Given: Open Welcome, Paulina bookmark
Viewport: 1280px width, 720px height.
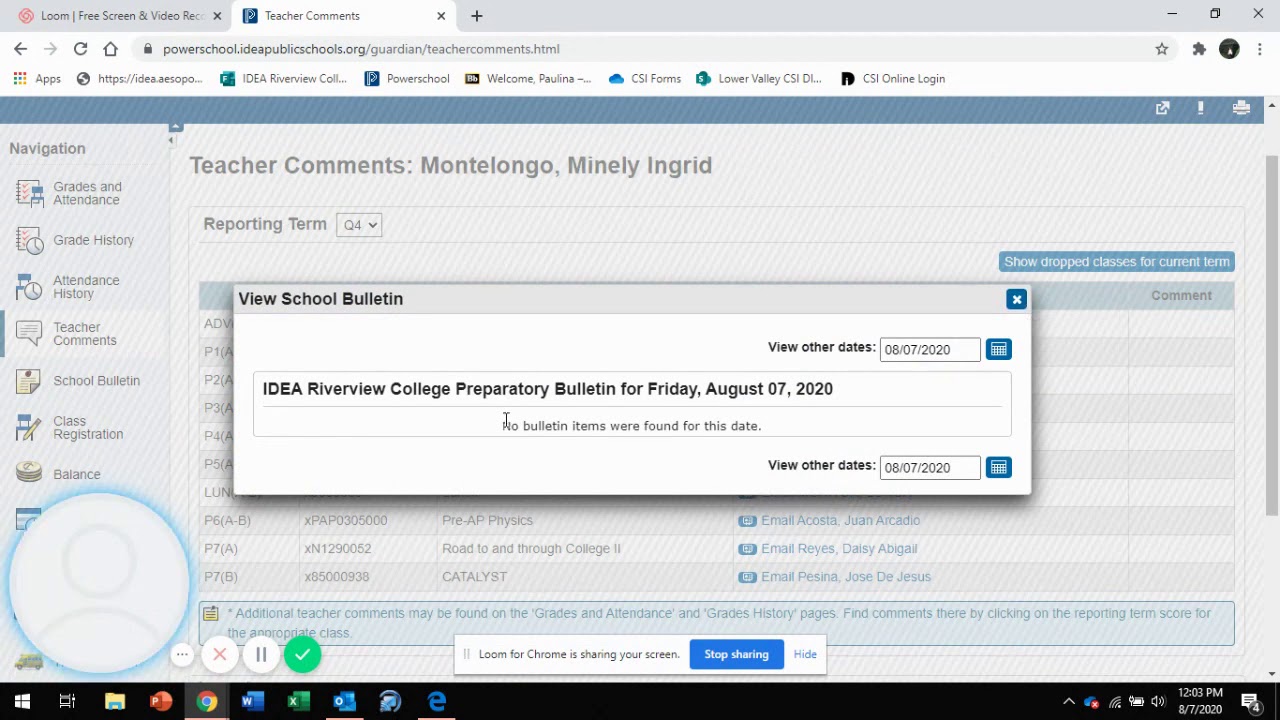Looking at the screenshot, I should coord(528,78).
